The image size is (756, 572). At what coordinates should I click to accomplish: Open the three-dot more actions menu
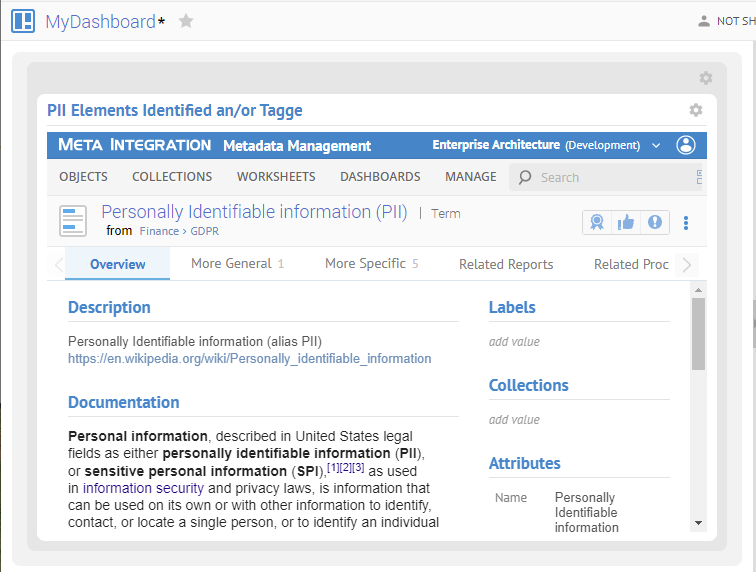coord(686,222)
